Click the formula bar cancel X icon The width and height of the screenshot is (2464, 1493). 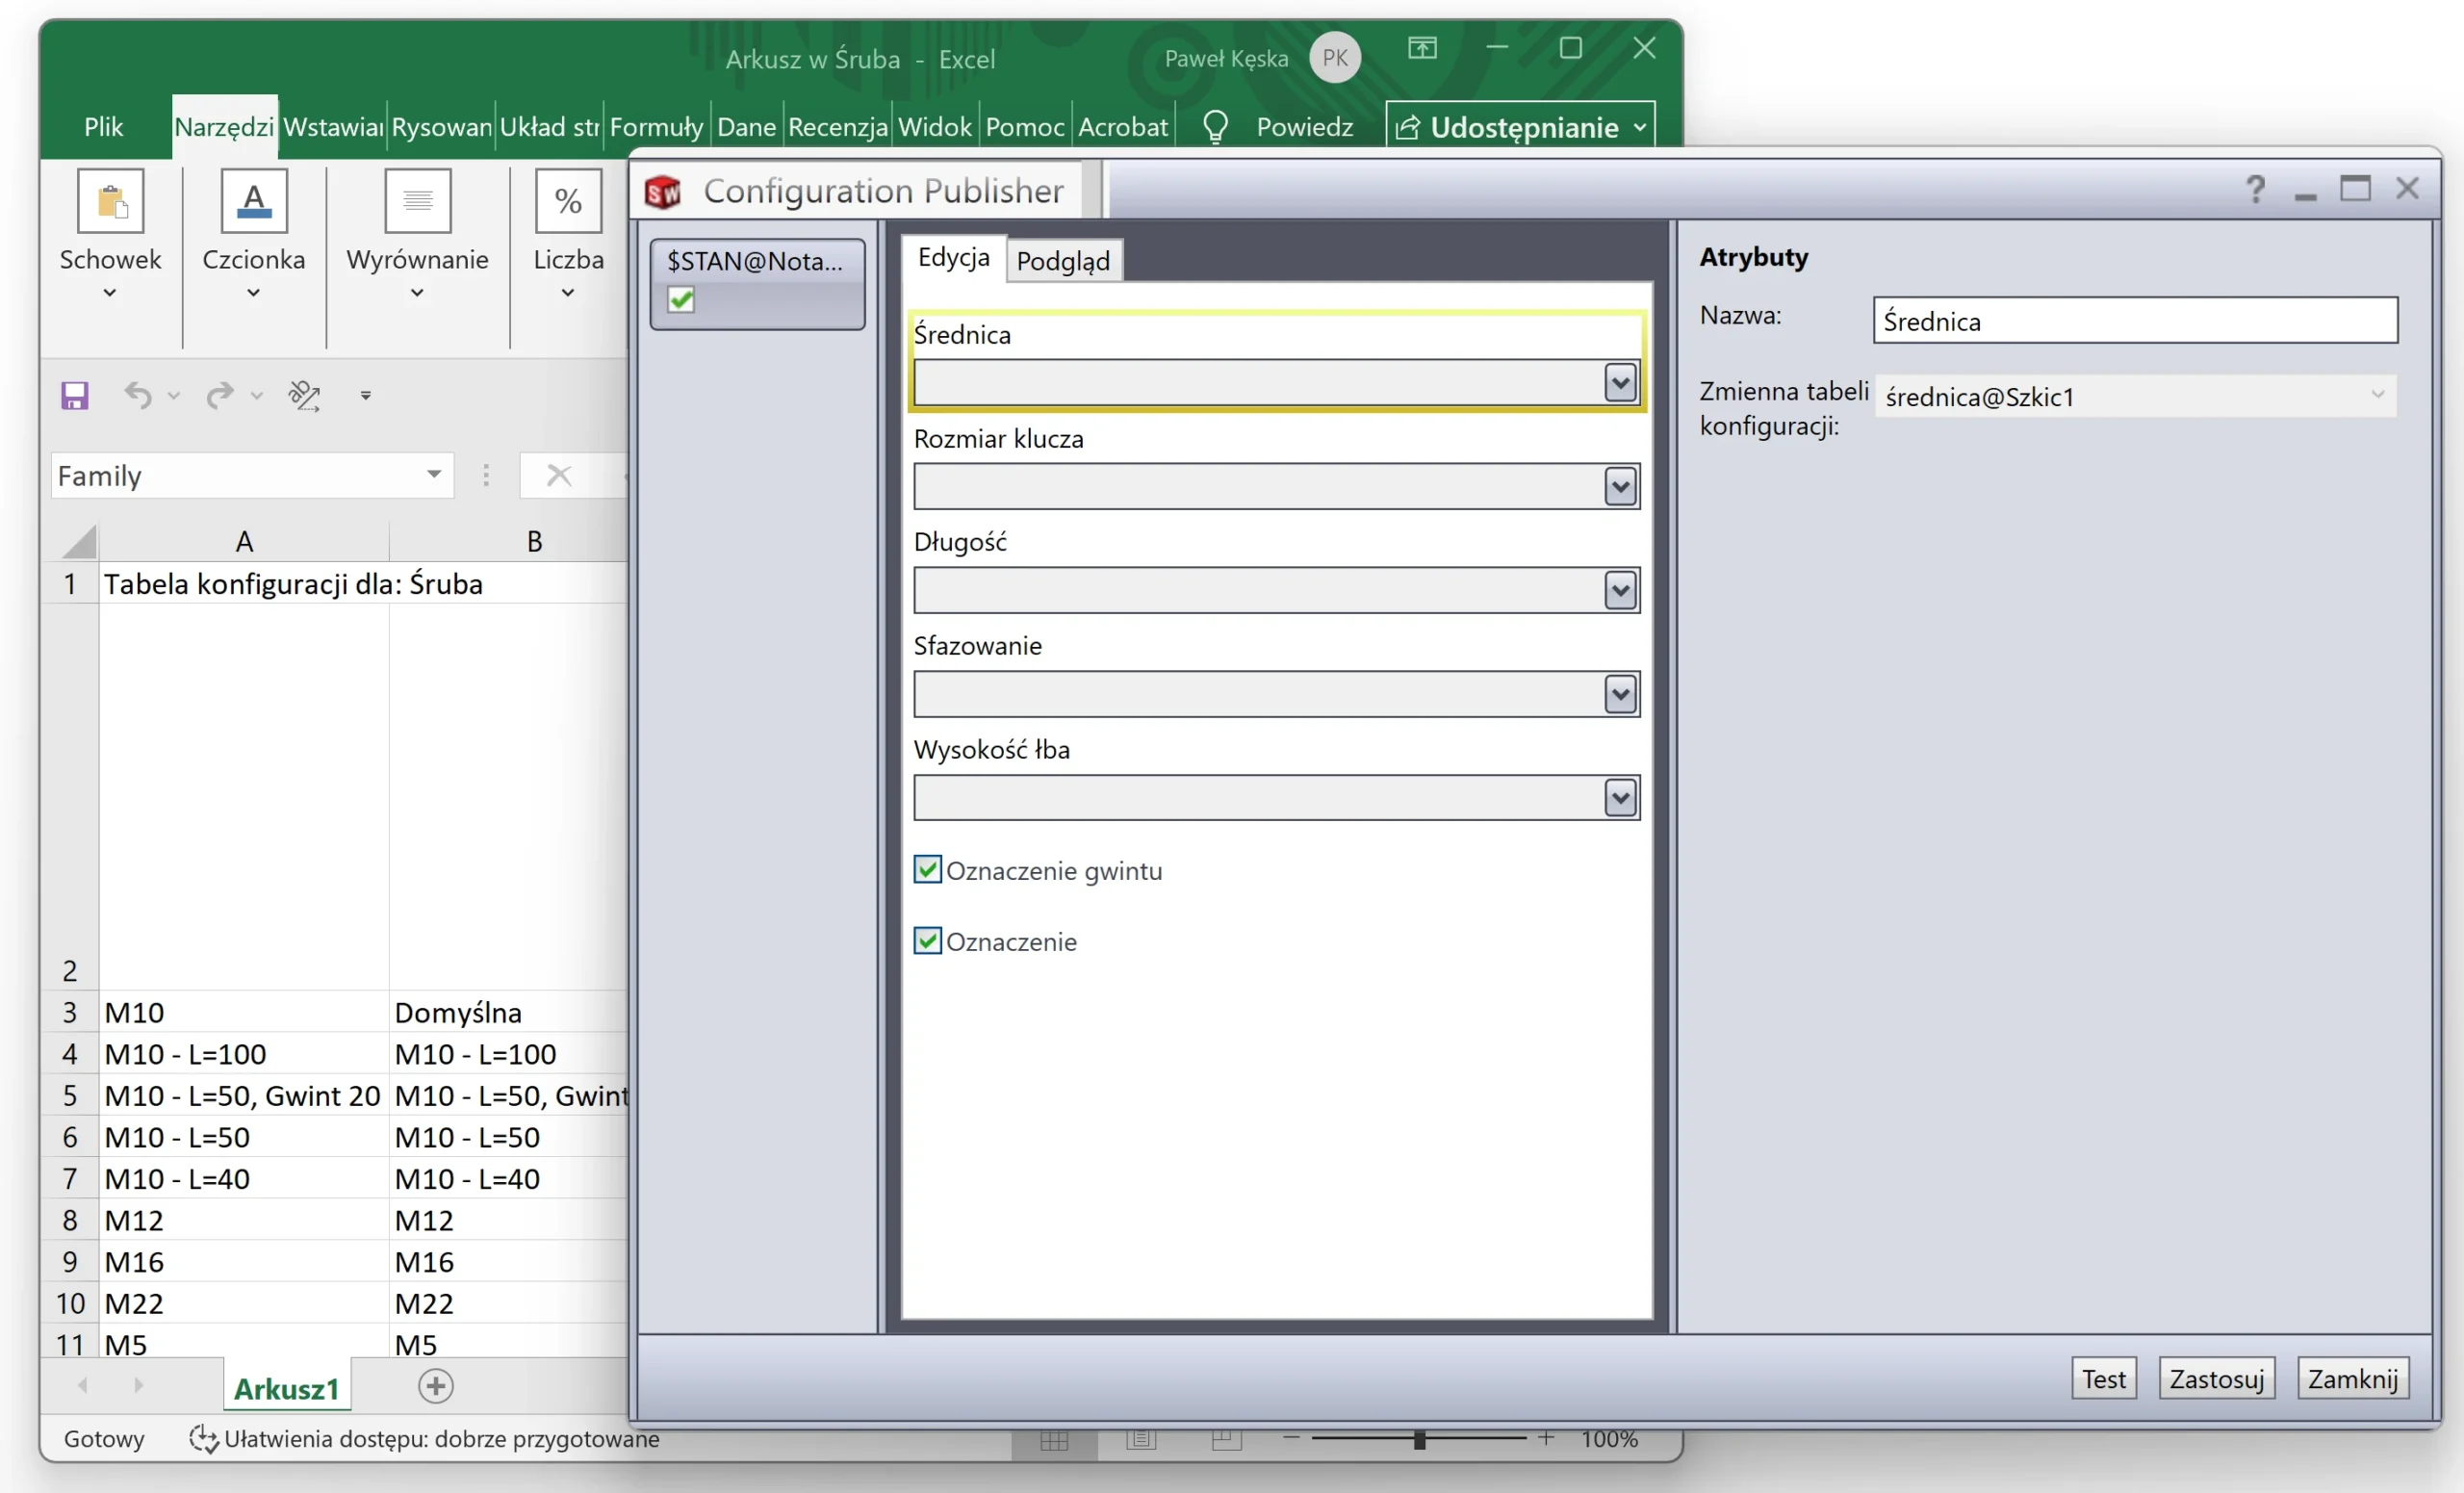559,475
